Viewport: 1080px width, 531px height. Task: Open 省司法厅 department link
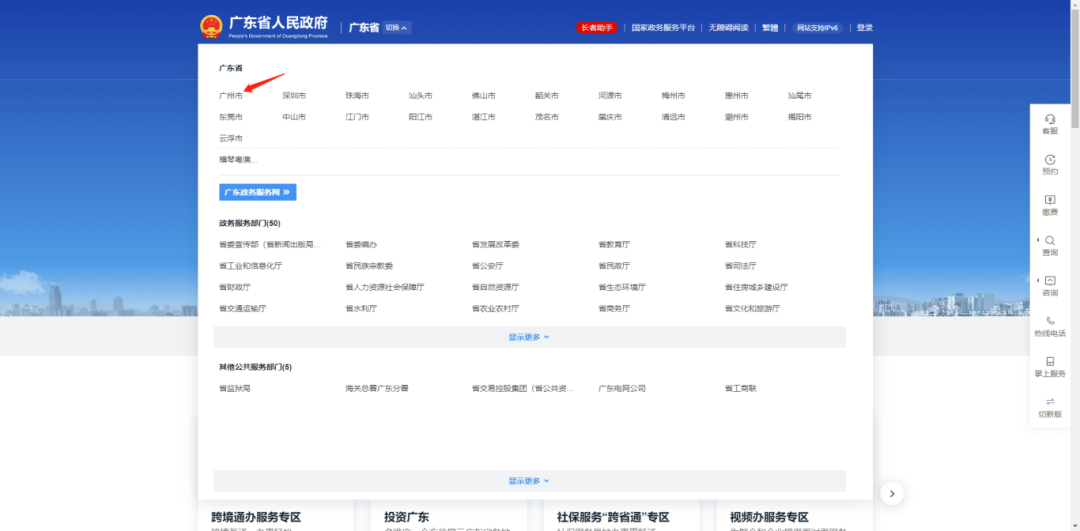click(740, 266)
